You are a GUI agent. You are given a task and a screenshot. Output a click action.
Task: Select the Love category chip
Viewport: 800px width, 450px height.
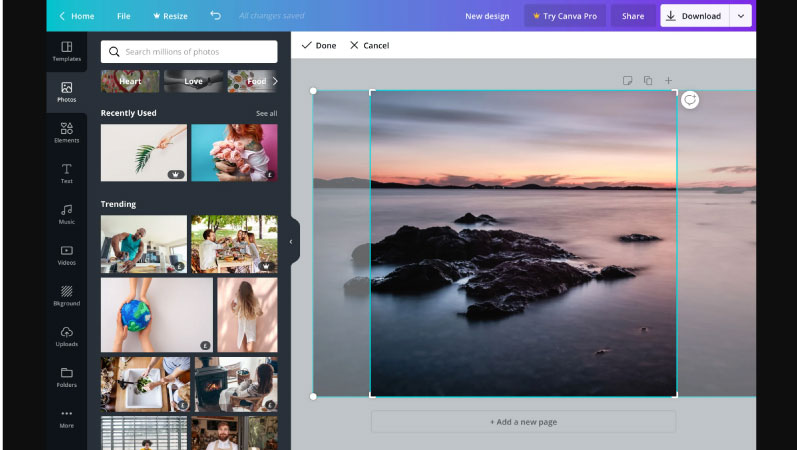193,81
